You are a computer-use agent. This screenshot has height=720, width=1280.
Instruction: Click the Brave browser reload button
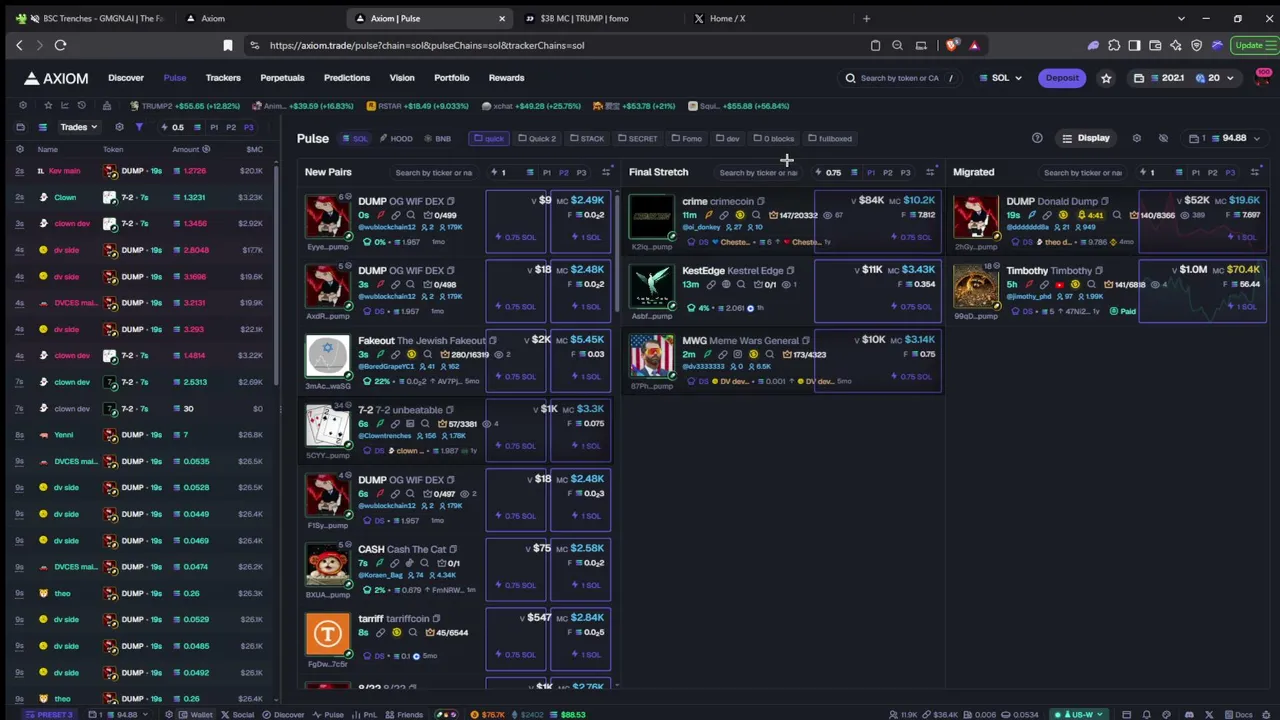coord(60,45)
